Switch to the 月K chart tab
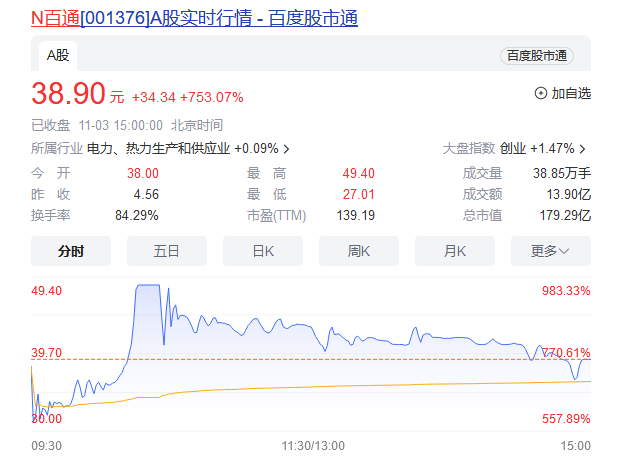Screen dimensions: 618x457 click(x=455, y=251)
